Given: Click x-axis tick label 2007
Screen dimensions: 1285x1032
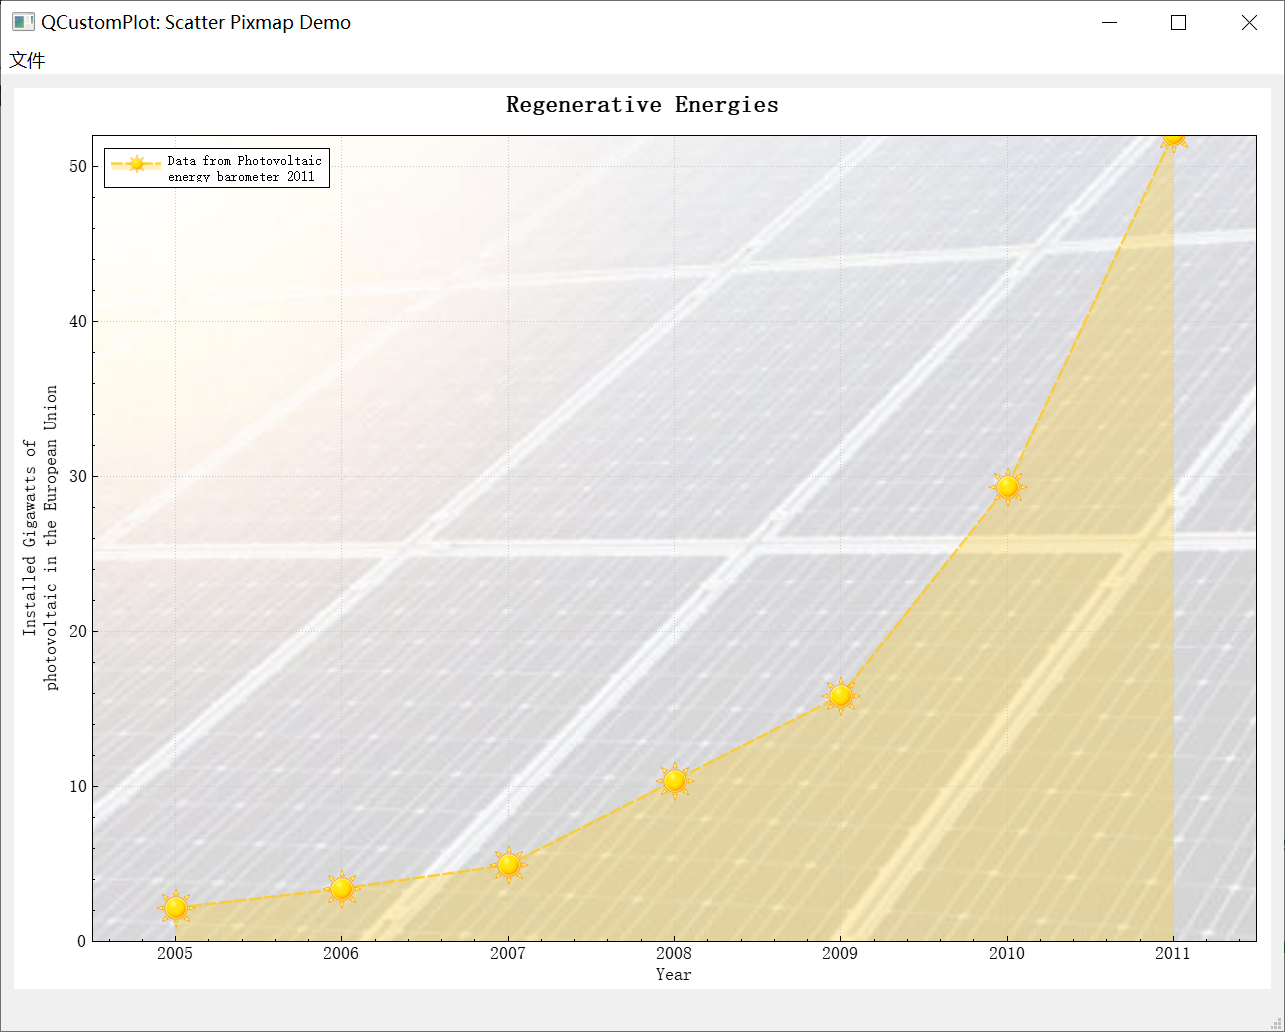Looking at the screenshot, I should pos(508,953).
